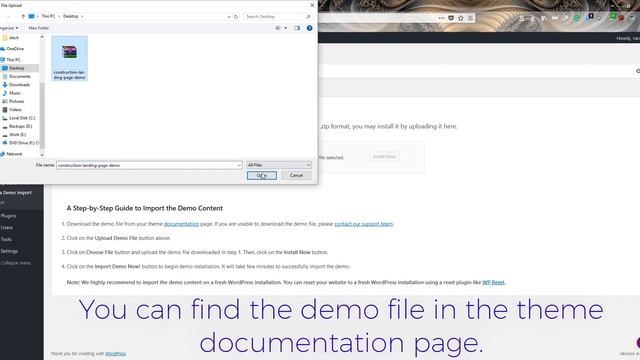Open Tools in the WordPress sidebar

click(6, 240)
